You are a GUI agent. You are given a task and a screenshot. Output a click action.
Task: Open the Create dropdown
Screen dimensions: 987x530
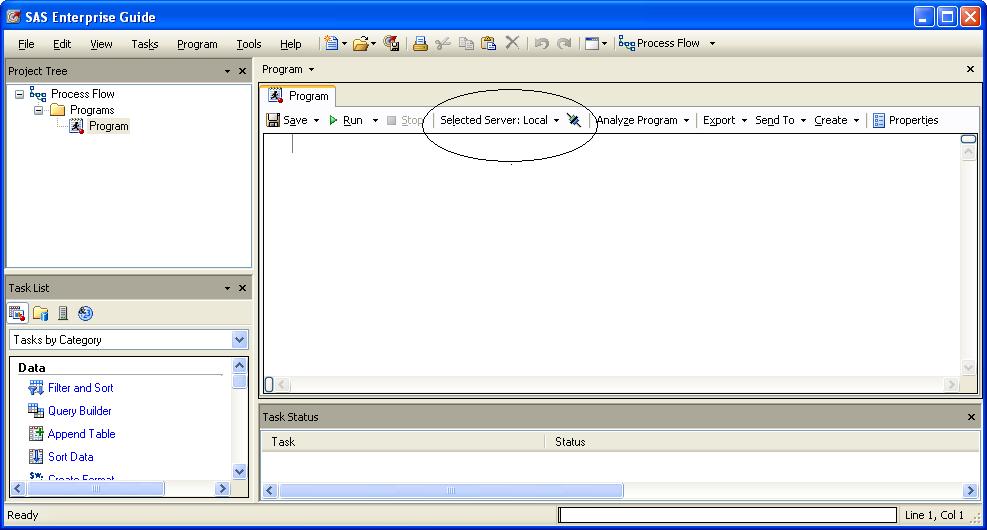pyautogui.click(x=837, y=120)
